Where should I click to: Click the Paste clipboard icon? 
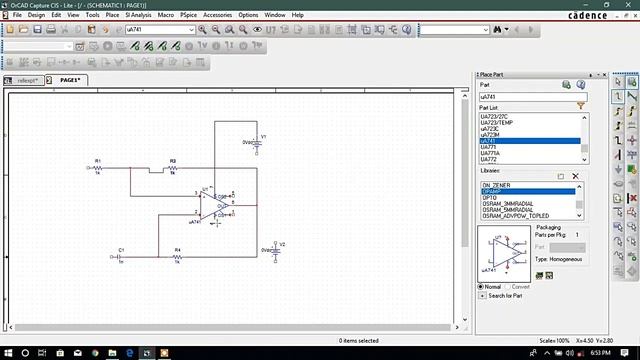pos(91,29)
